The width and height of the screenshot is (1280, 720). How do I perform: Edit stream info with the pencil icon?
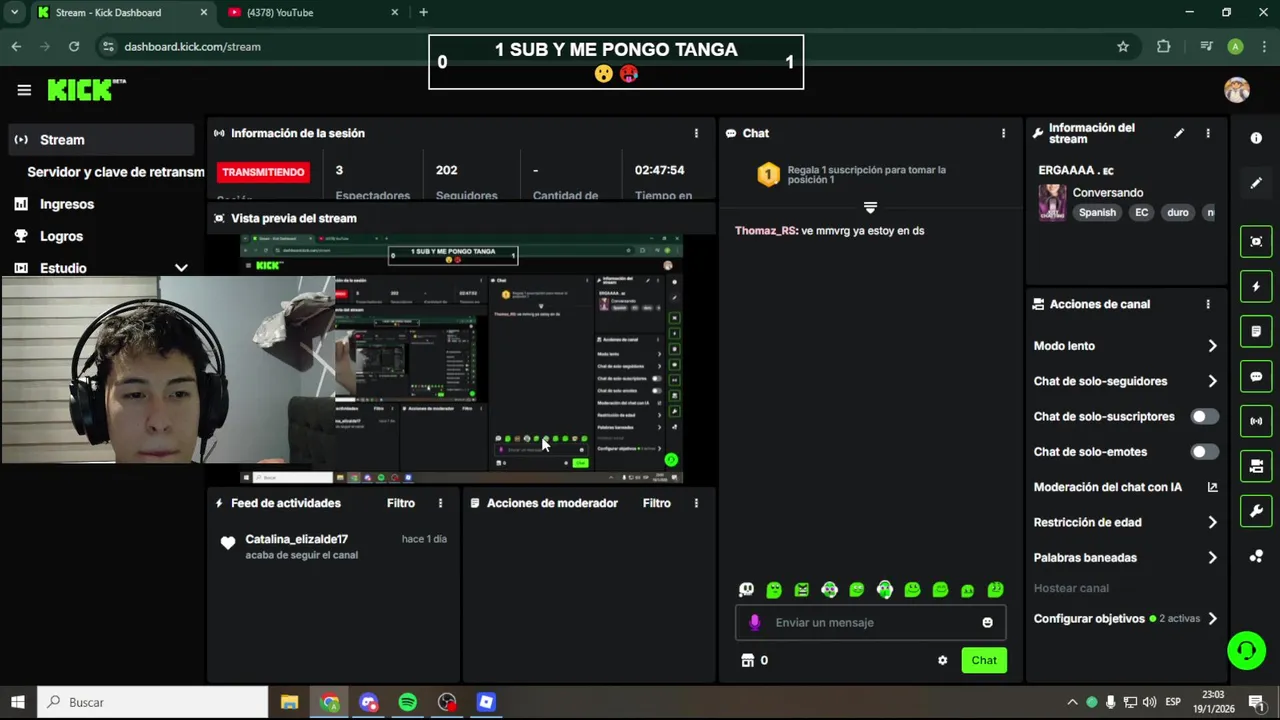(1179, 133)
